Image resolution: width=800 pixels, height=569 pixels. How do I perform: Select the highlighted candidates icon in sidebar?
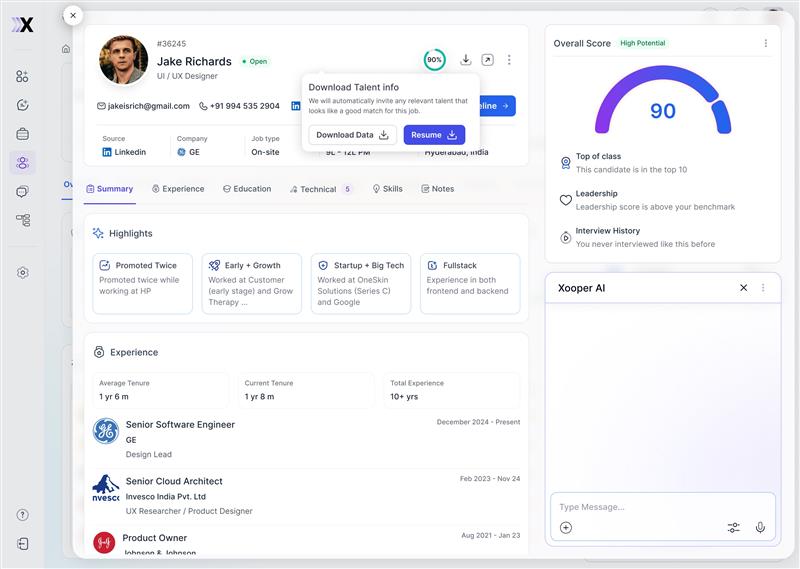(x=22, y=163)
